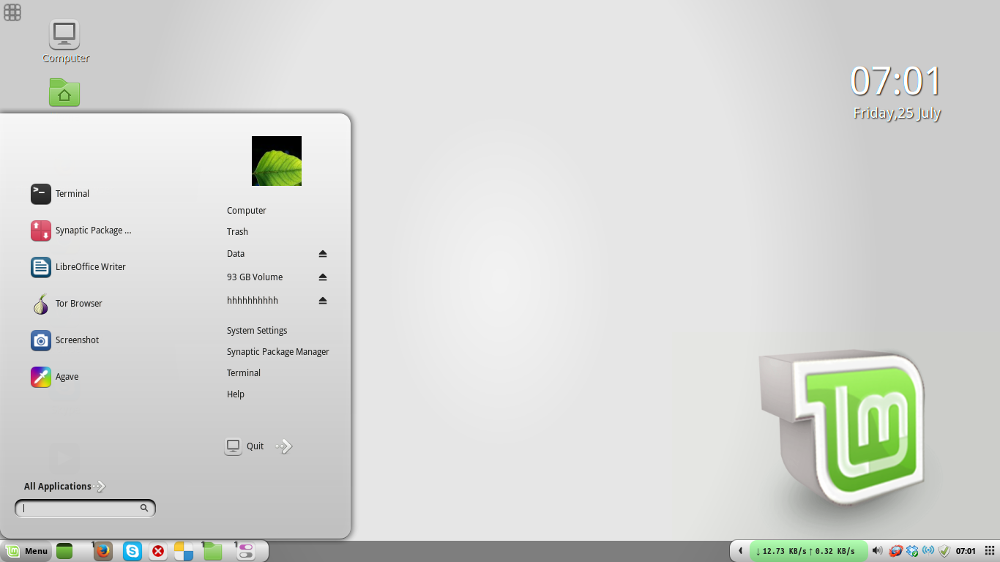This screenshot has height=562, width=1000.
Task: Open the hhhhhhhhhh volume
Action: 253,300
